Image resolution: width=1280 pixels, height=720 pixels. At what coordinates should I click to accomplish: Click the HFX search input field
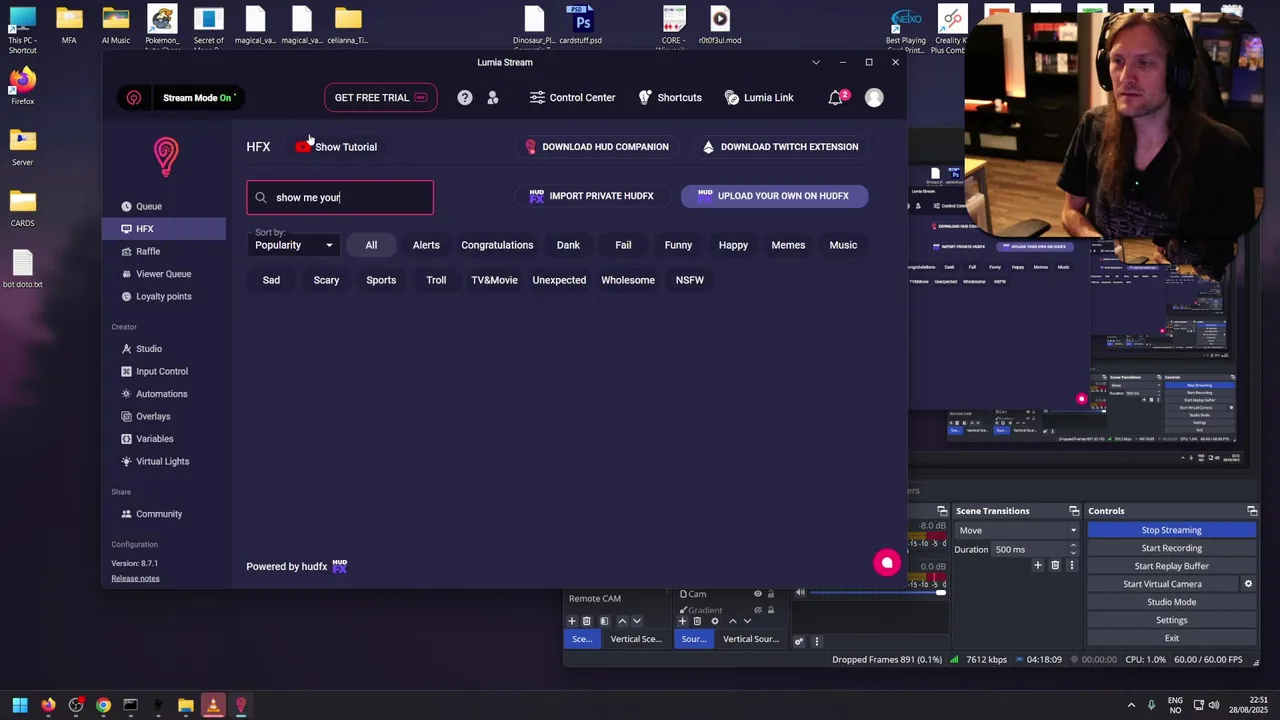pyautogui.click(x=340, y=198)
